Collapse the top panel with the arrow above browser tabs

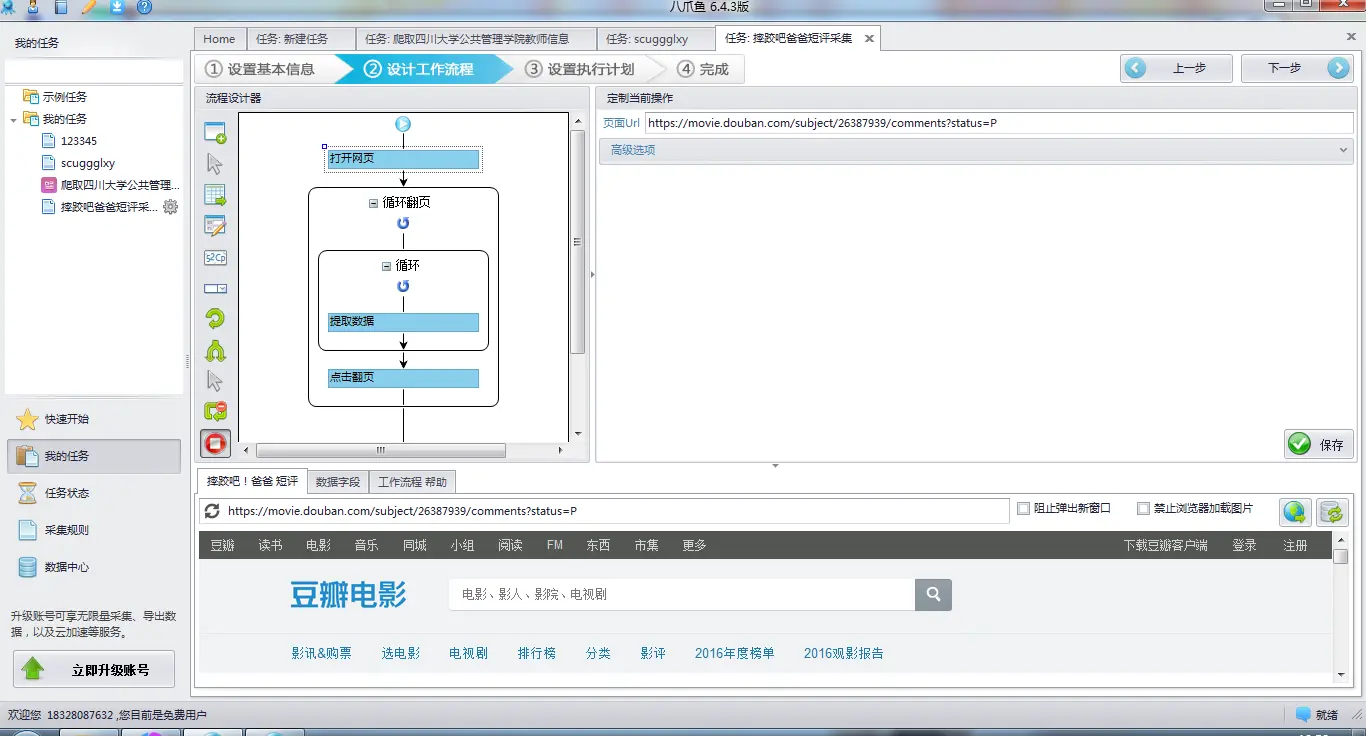pos(775,466)
